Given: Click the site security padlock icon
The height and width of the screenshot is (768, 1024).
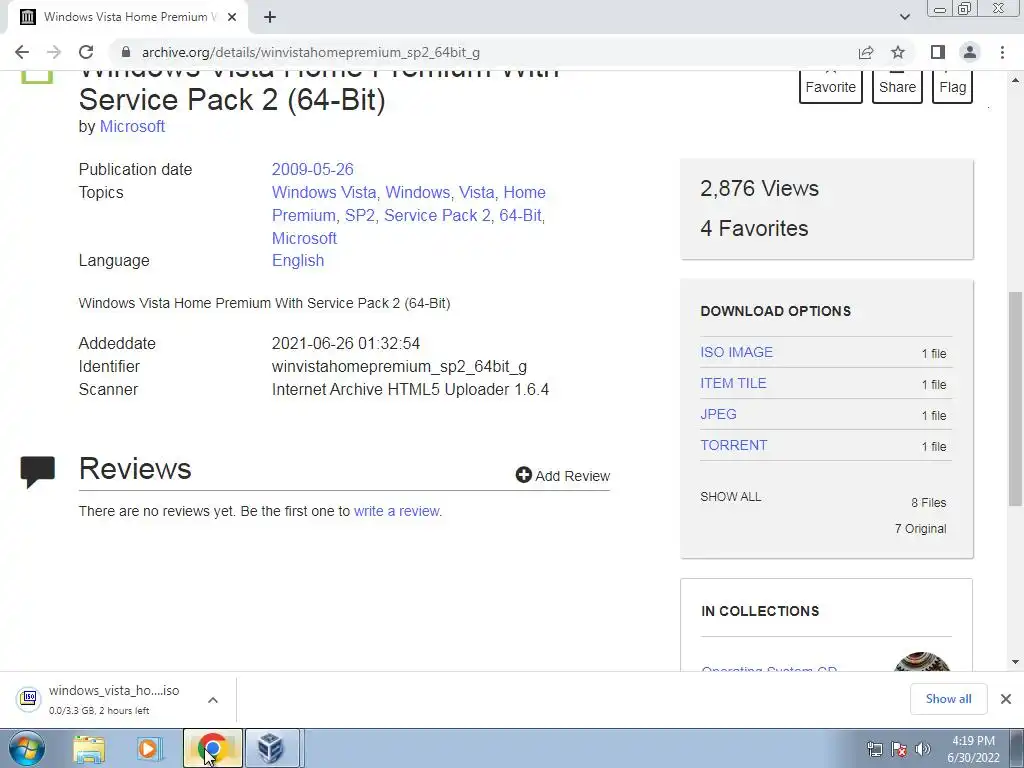Looking at the screenshot, I should [x=126, y=52].
